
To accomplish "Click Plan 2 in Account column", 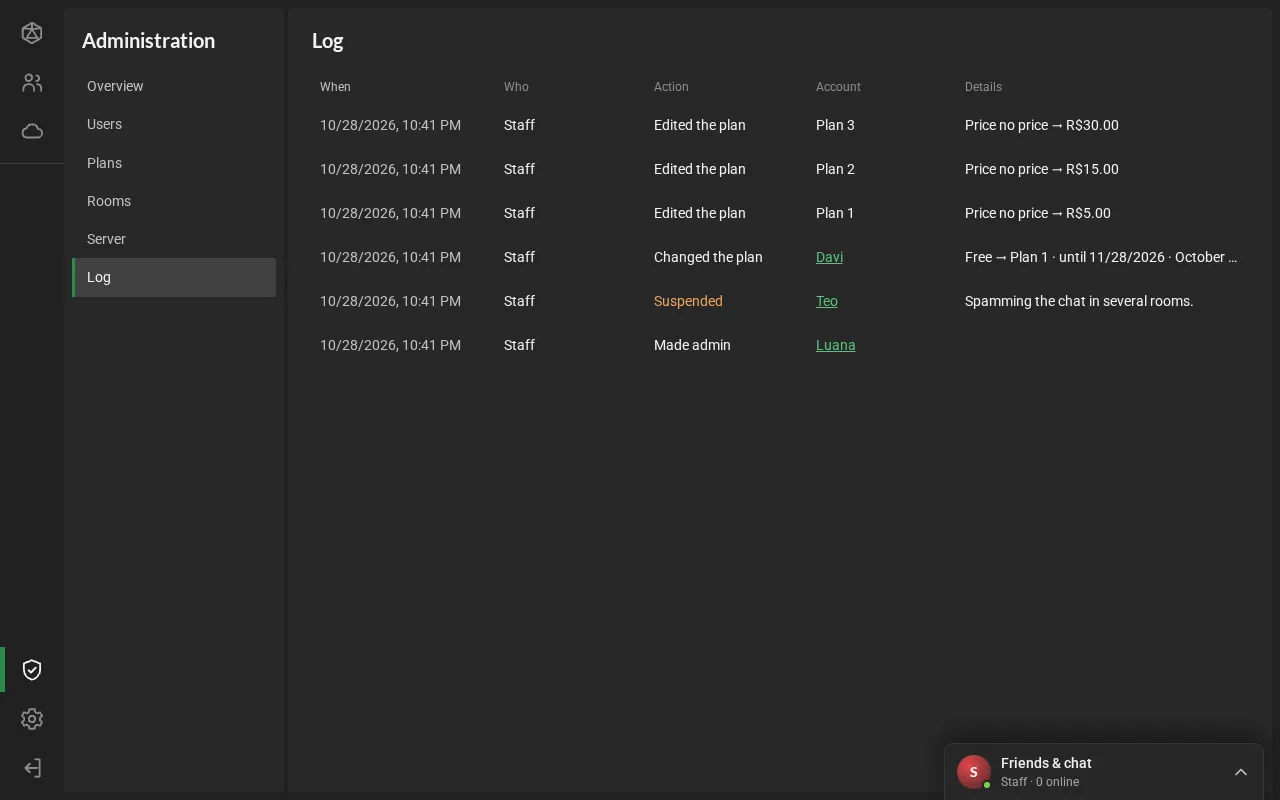I will pos(835,169).
